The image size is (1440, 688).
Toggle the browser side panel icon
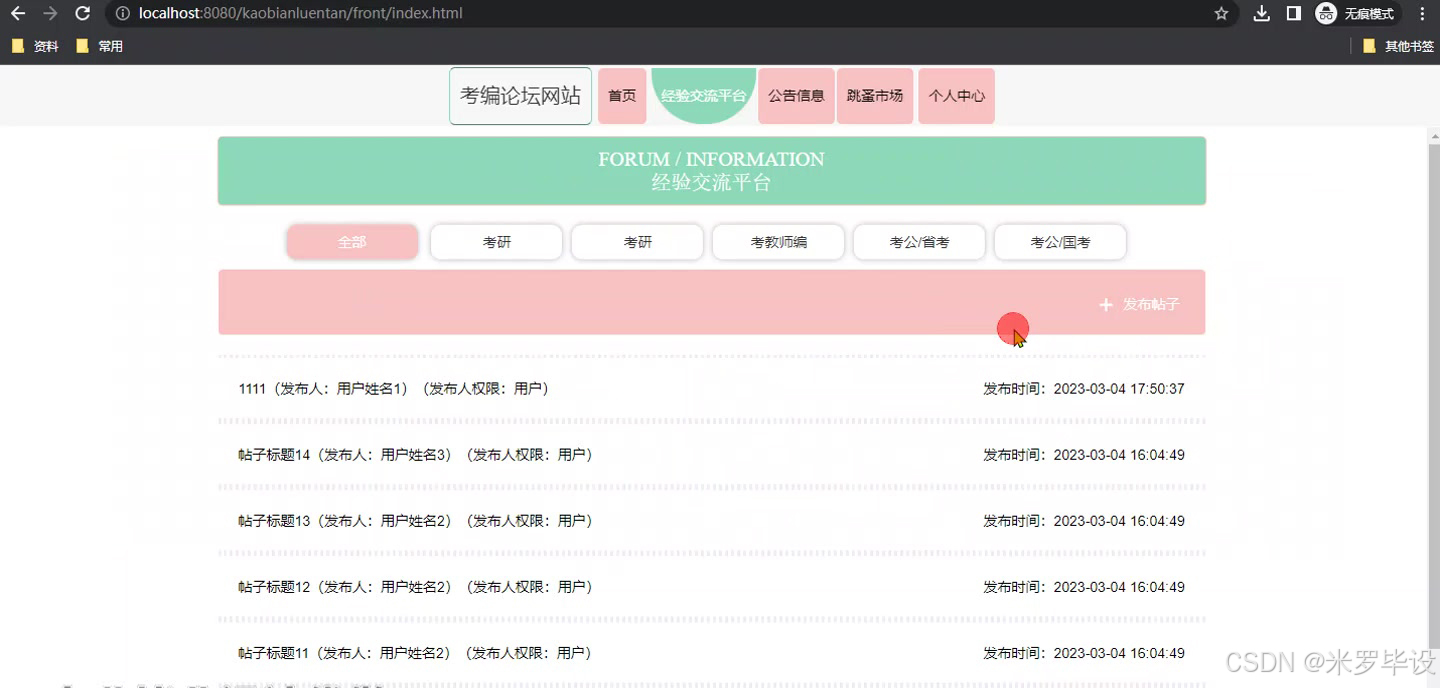click(x=1293, y=14)
